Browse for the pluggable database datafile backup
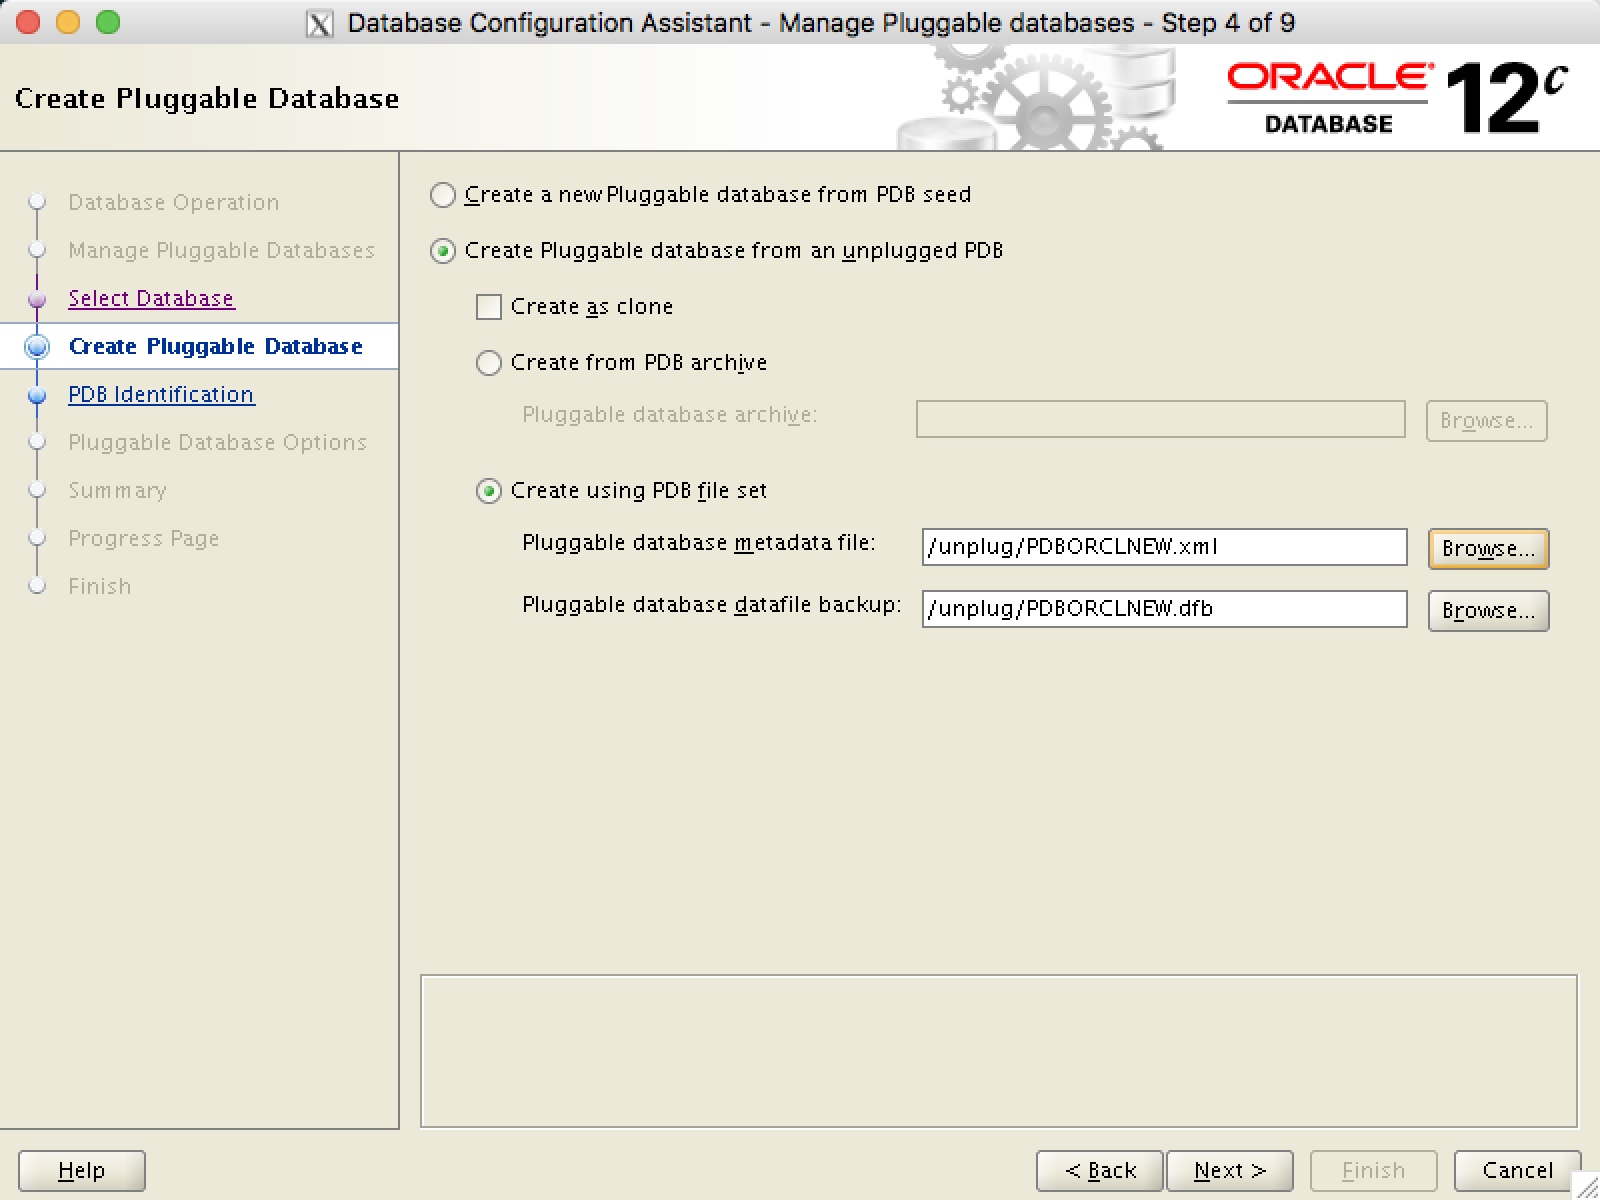 tap(1488, 610)
